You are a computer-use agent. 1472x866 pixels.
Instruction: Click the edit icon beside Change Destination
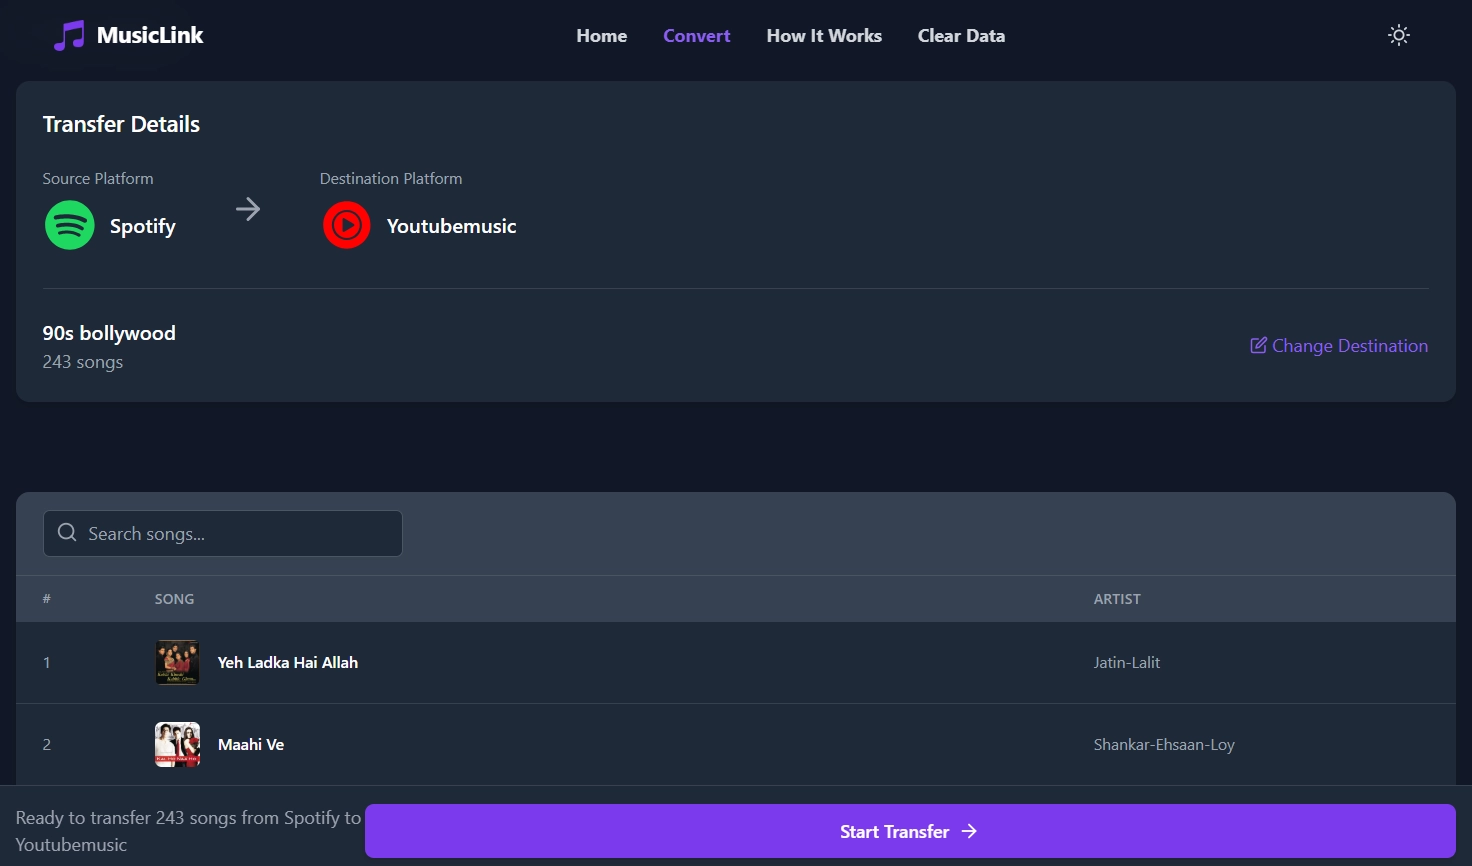point(1258,345)
